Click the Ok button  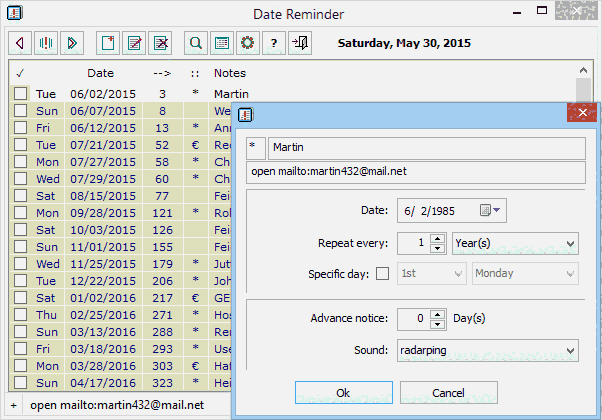pyautogui.click(x=343, y=393)
